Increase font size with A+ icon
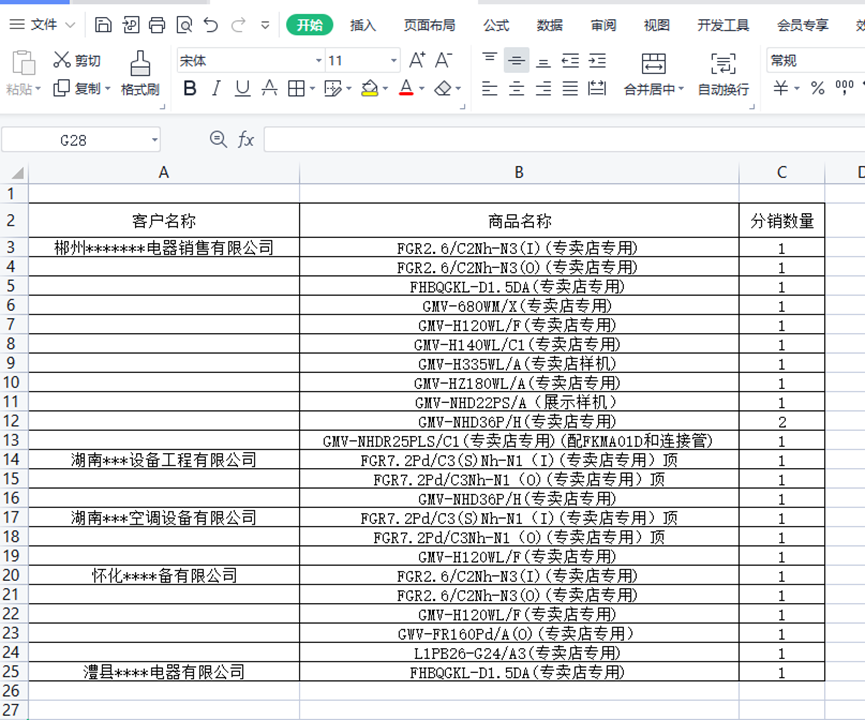The height and width of the screenshot is (720, 865). click(x=417, y=60)
